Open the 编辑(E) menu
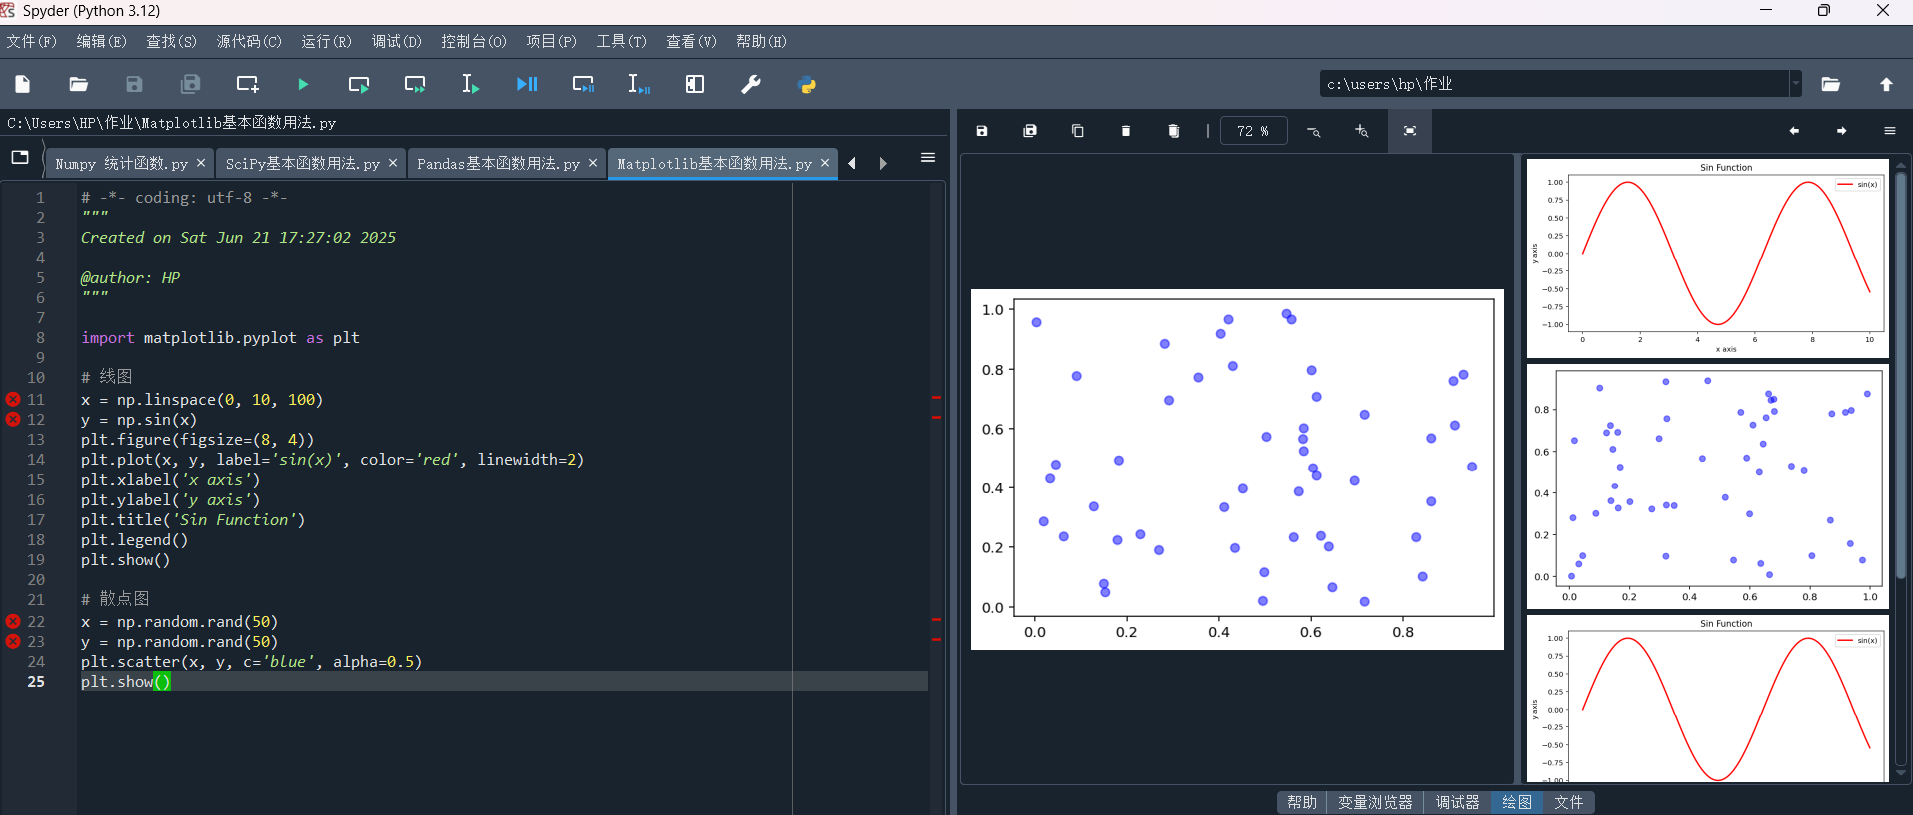1913x815 pixels. [x=102, y=41]
